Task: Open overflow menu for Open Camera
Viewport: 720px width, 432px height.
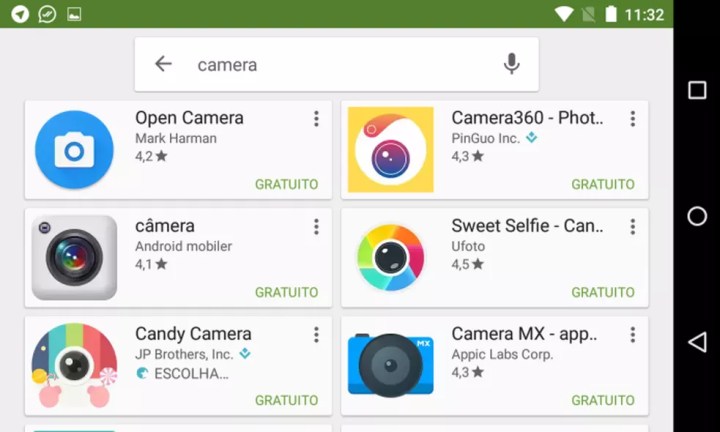Action: (316, 118)
